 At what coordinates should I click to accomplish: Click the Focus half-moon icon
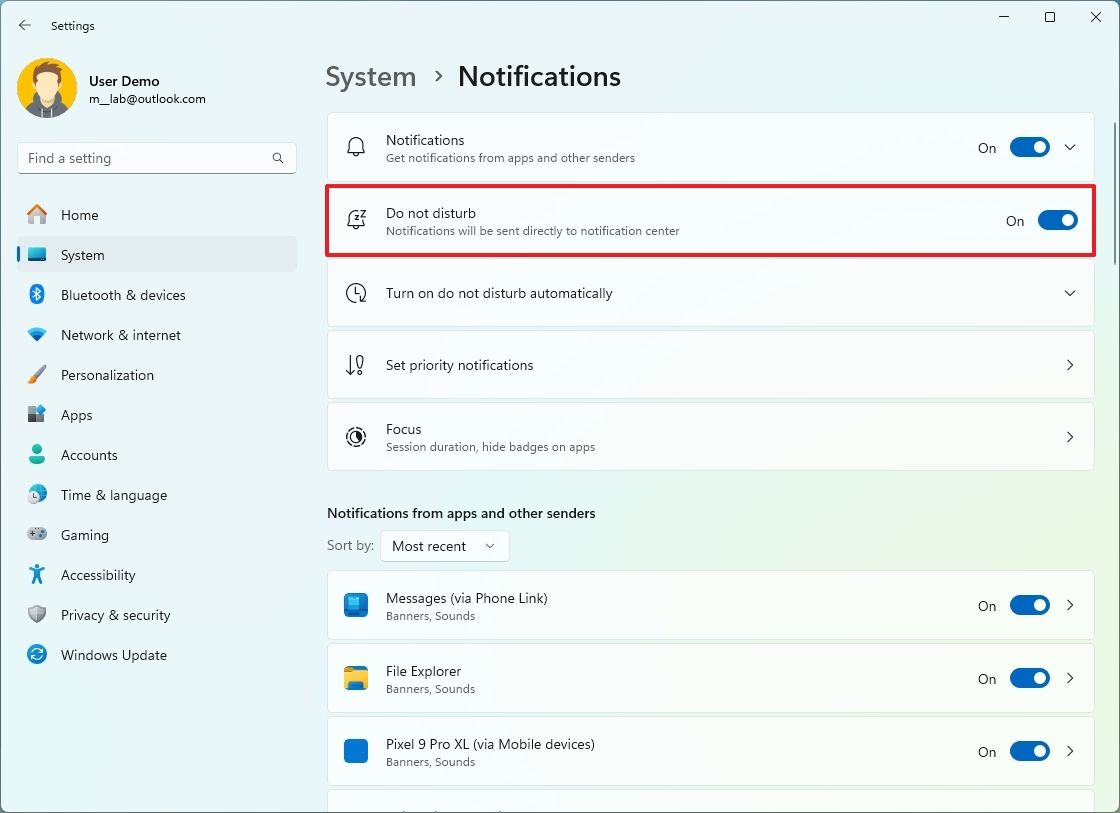[356, 437]
